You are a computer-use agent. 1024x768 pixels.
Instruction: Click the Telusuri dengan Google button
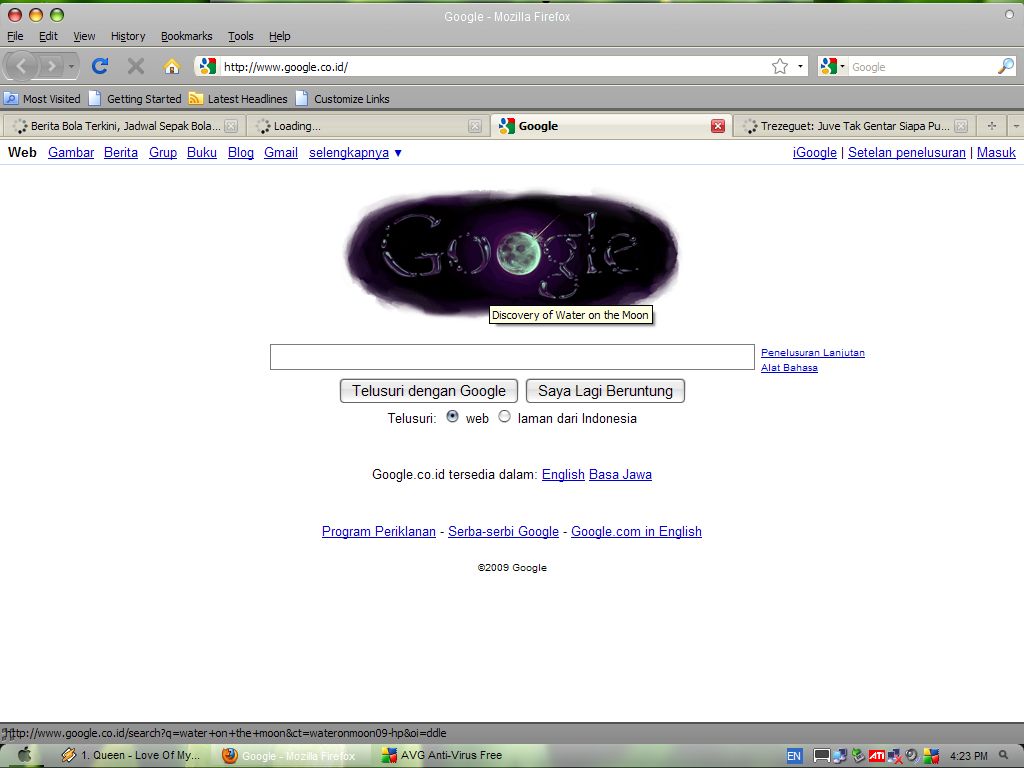coord(429,391)
